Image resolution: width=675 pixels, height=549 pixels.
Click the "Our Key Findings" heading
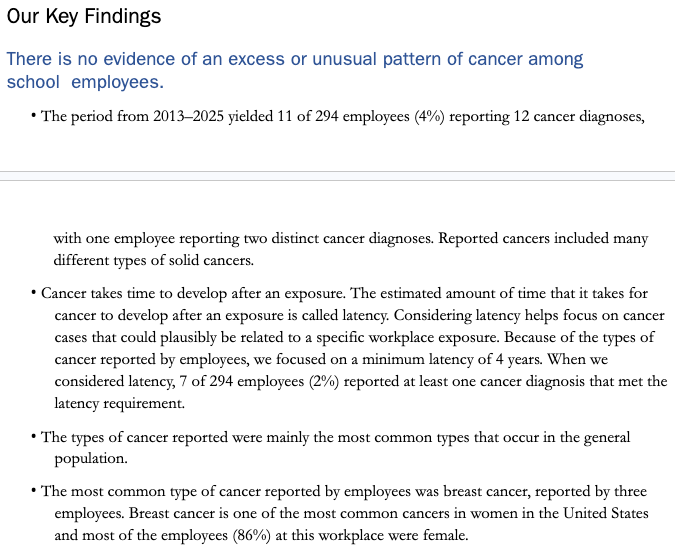tap(83, 18)
